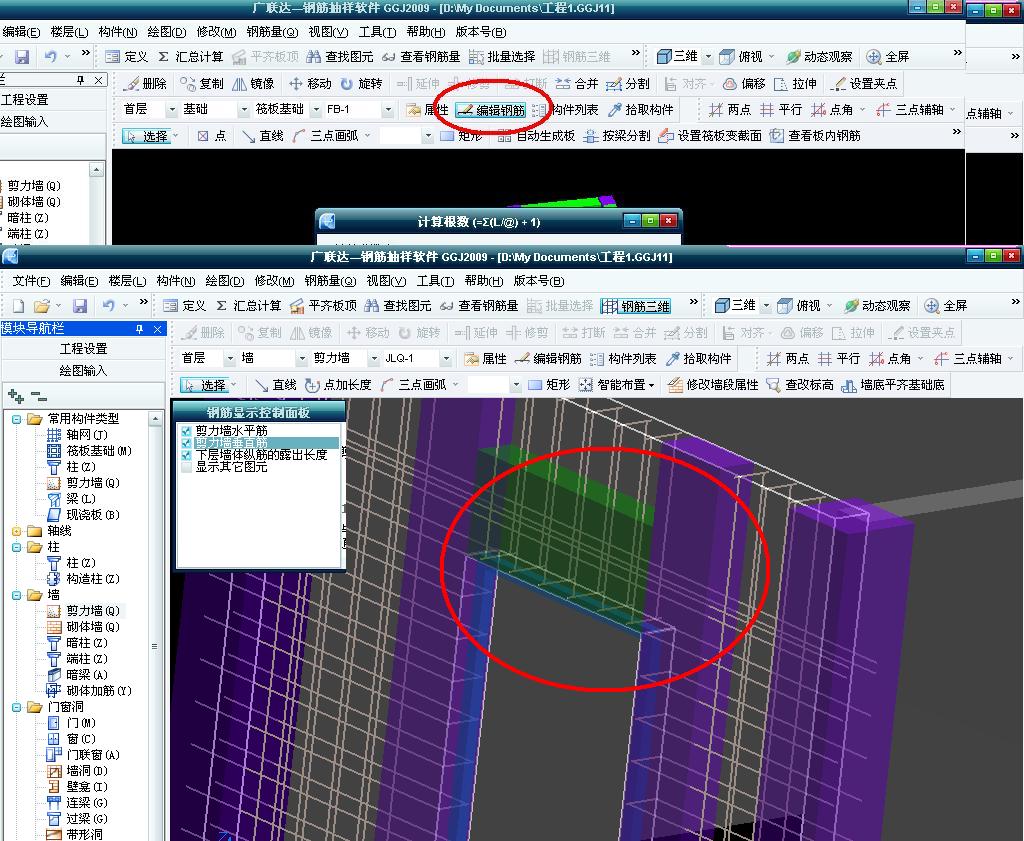Click the 查改标高 tool icon
Viewport: 1024px width, 841px height.
(773, 385)
